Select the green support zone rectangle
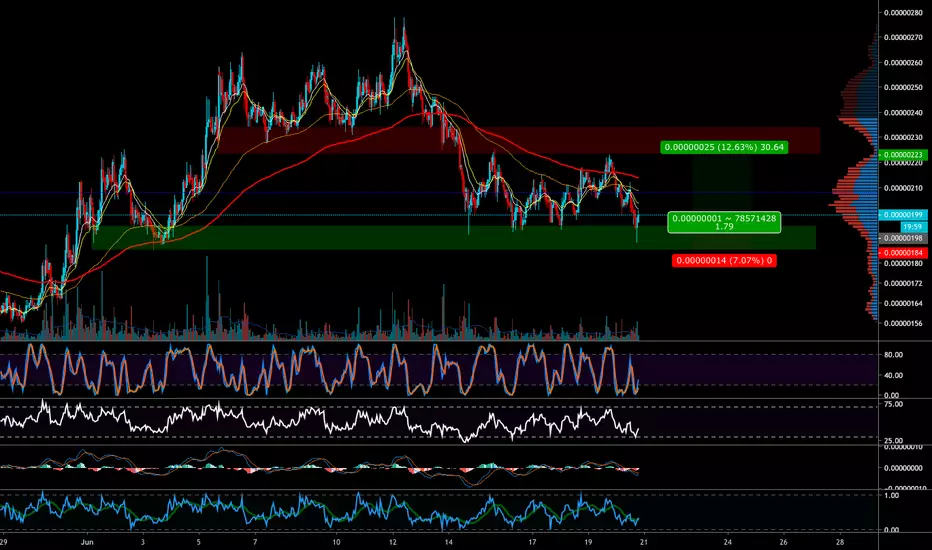Viewport: 932px width, 550px height. tap(454, 237)
